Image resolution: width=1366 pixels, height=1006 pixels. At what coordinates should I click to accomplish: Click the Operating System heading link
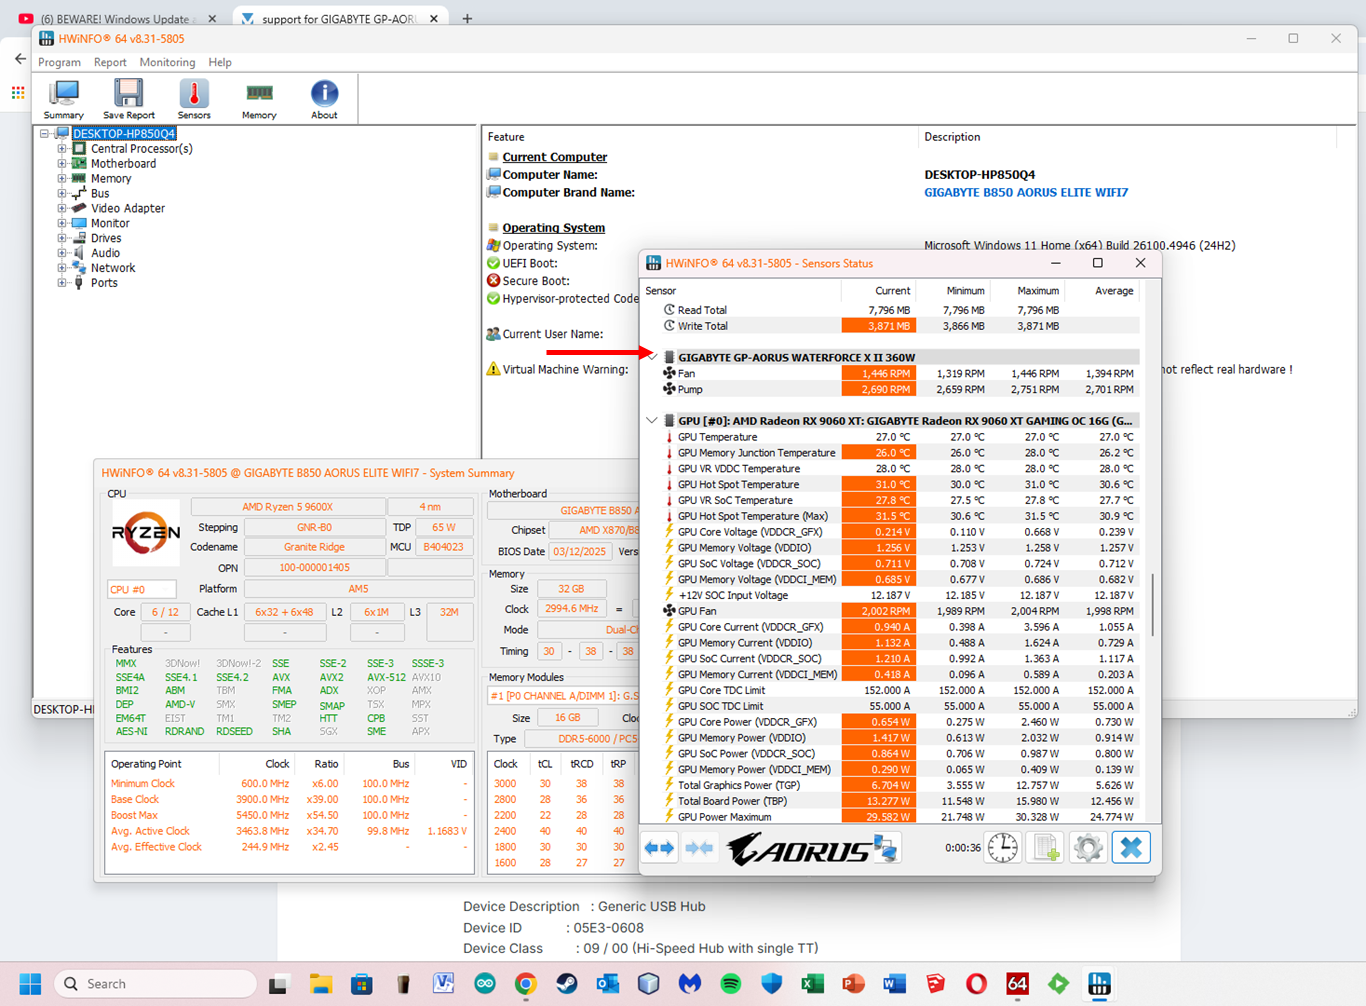(x=553, y=228)
